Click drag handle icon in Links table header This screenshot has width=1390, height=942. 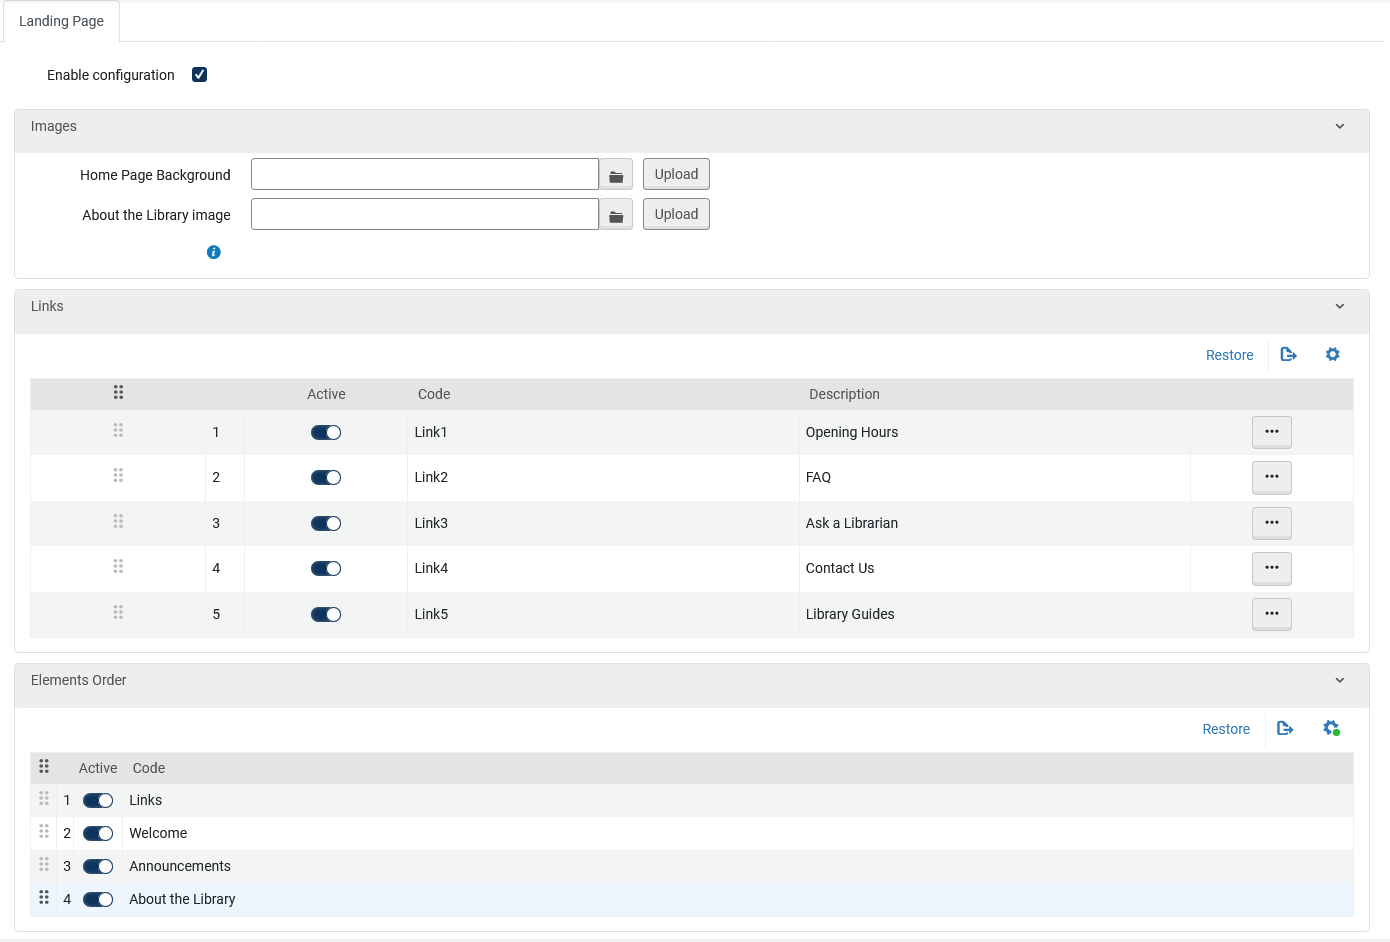pos(118,392)
